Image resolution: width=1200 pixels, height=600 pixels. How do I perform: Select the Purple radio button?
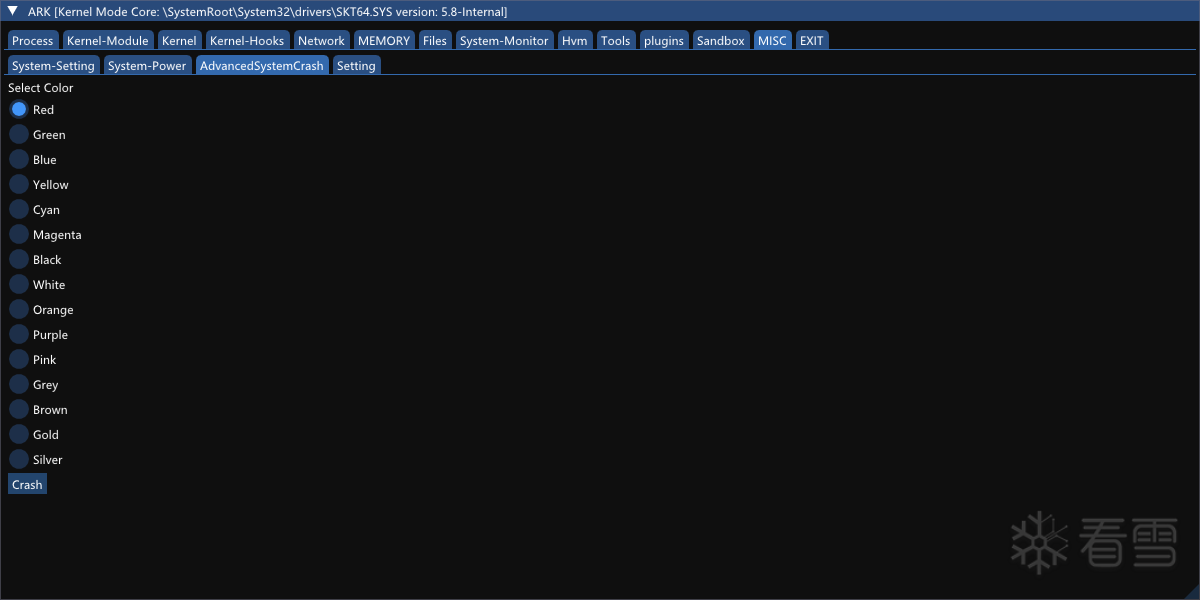pos(19,334)
